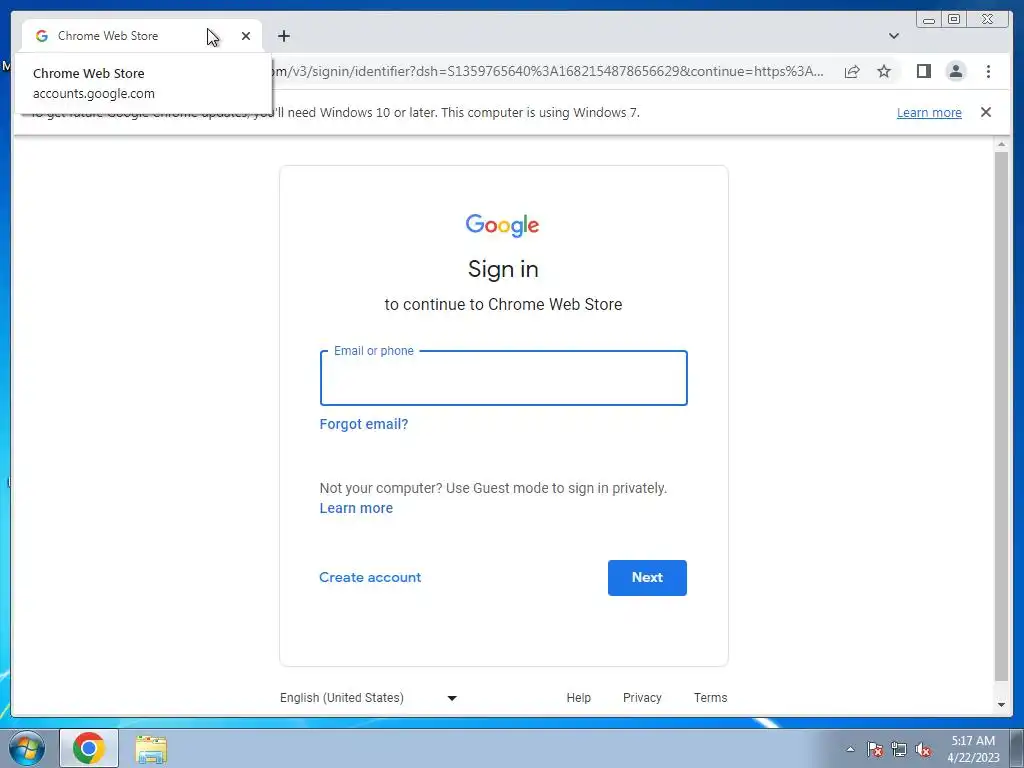Image resolution: width=1024 pixels, height=768 pixels.
Task: Open Windows Explorer from taskbar
Action: 151,748
